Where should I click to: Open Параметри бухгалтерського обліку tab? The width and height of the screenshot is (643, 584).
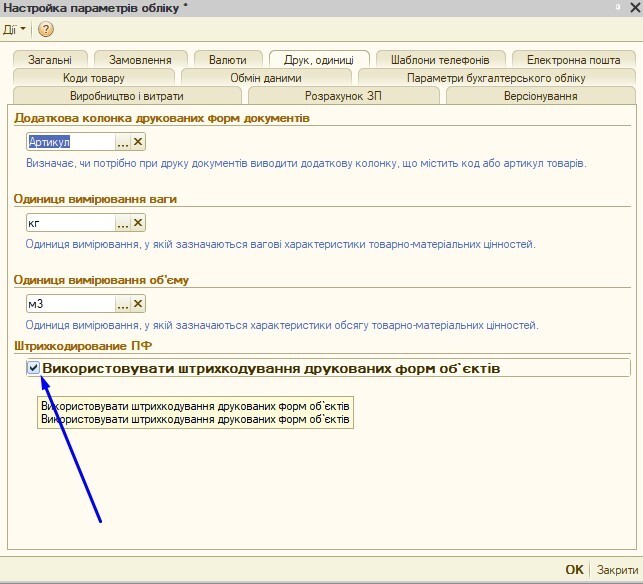(496, 77)
